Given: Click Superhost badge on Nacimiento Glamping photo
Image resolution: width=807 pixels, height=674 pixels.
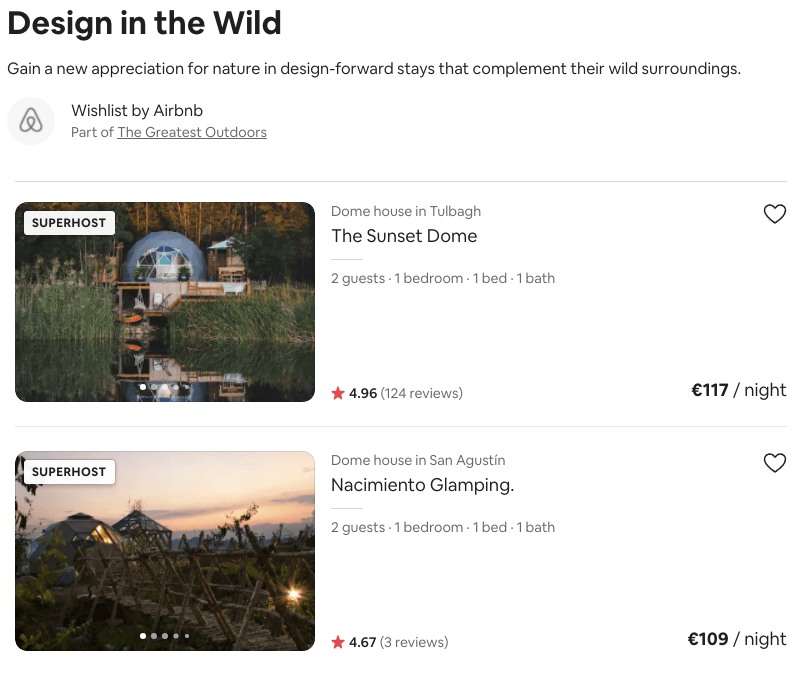Looking at the screenshot, I should click(x=69, y=472).
